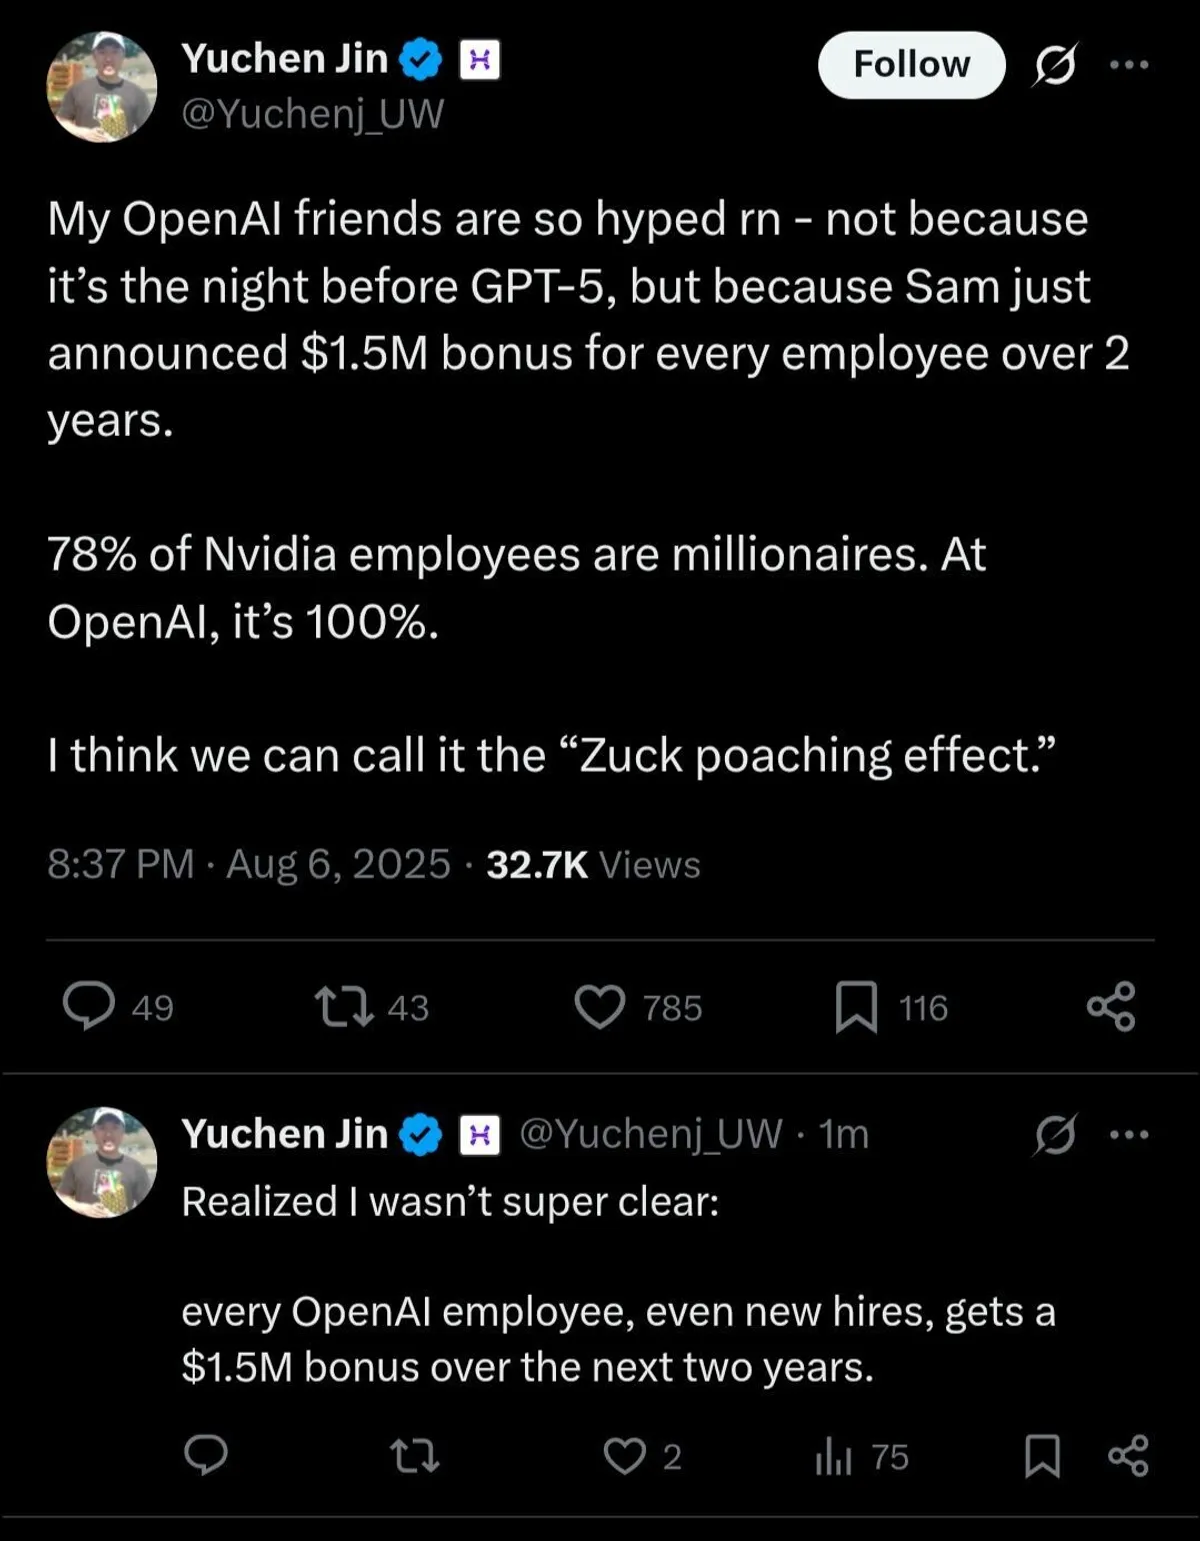
Task: Reply to the main tweet
Action: [x=89, y=1006]
